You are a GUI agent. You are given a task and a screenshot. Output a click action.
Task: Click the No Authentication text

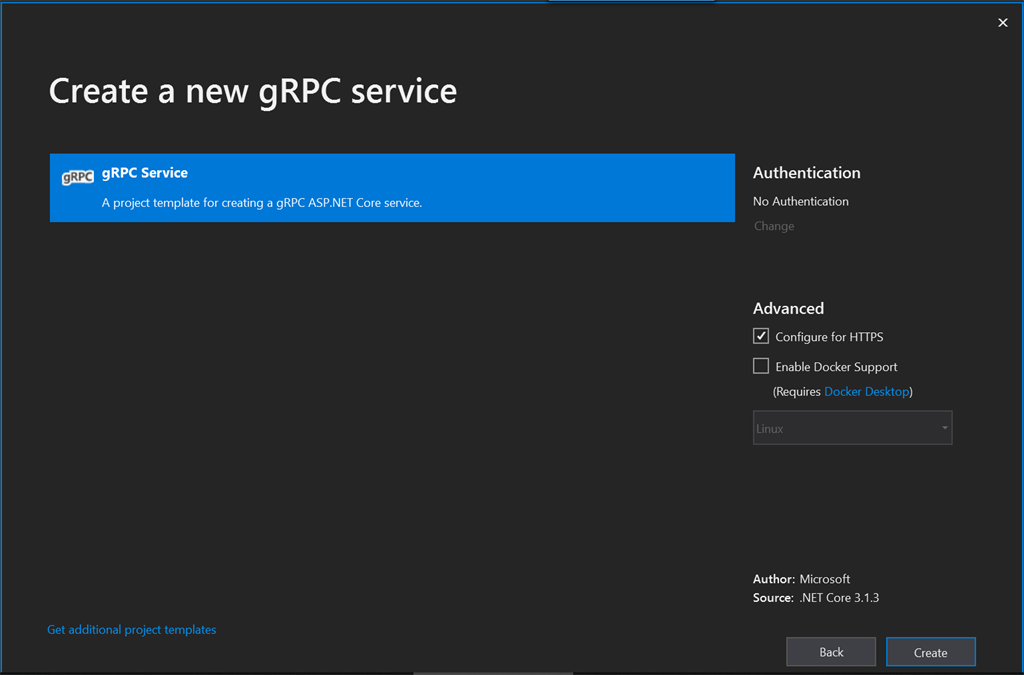[801, 202]
